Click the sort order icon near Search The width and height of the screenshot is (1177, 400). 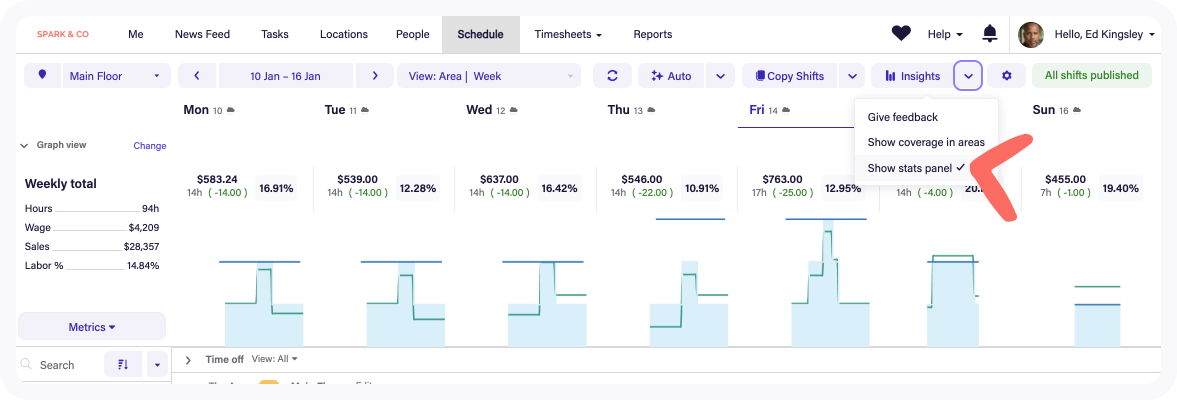pyautogui.click(x=123, y=365)
